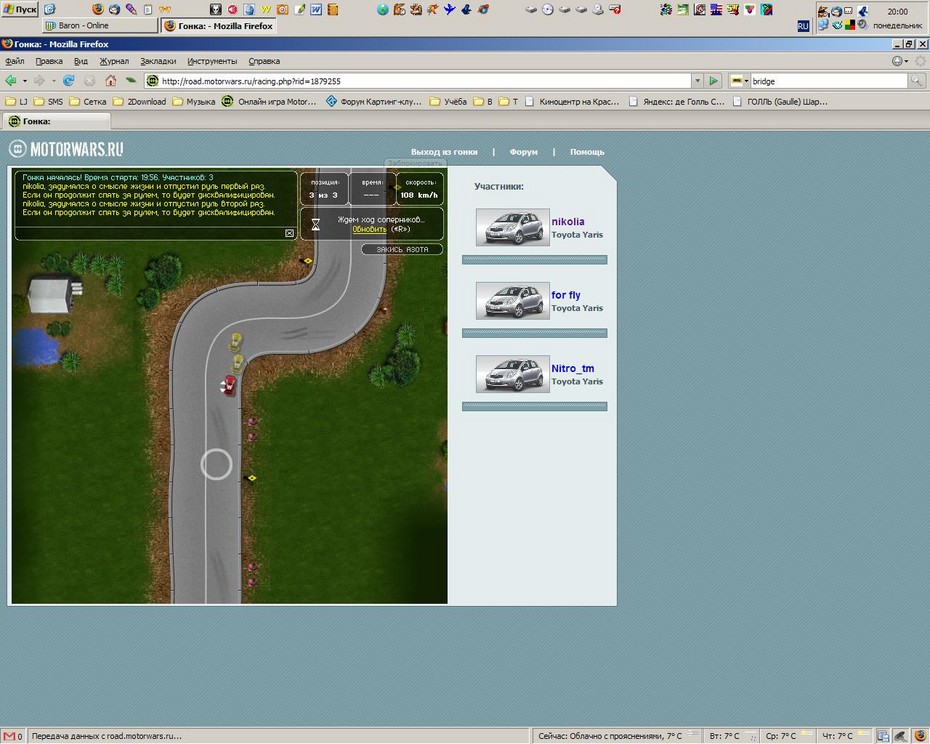Click the search magnifier icon
The height and width of the screenshot is (744, 930).
(x=916, y=81)
